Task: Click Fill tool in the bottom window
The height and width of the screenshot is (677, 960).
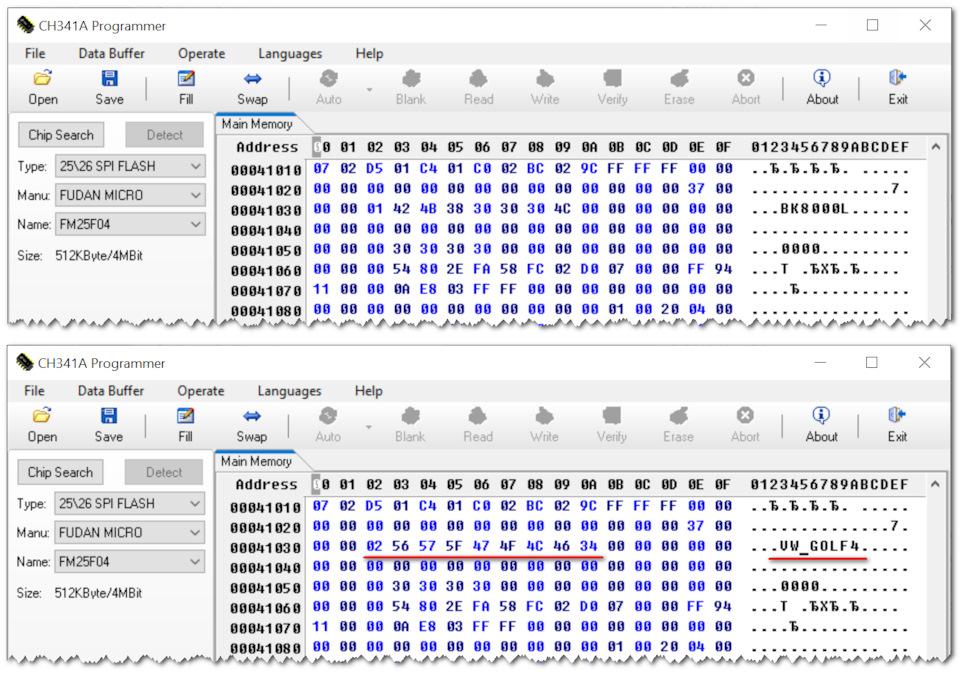Action: [186, 425]
